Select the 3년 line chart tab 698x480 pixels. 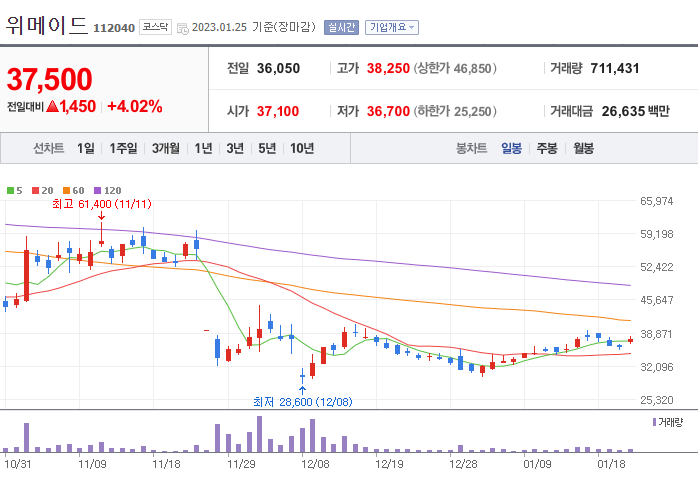(235, 148)
